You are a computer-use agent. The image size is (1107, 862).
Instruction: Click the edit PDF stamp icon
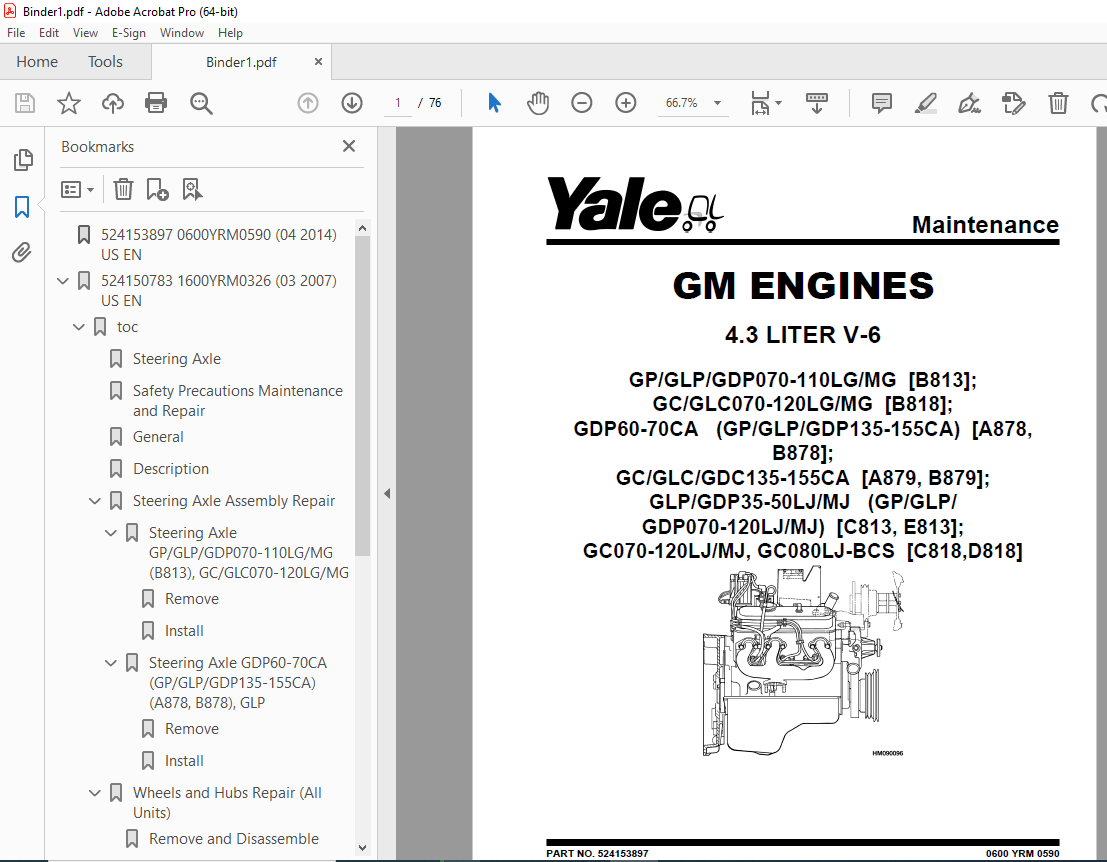(1013, 103)
